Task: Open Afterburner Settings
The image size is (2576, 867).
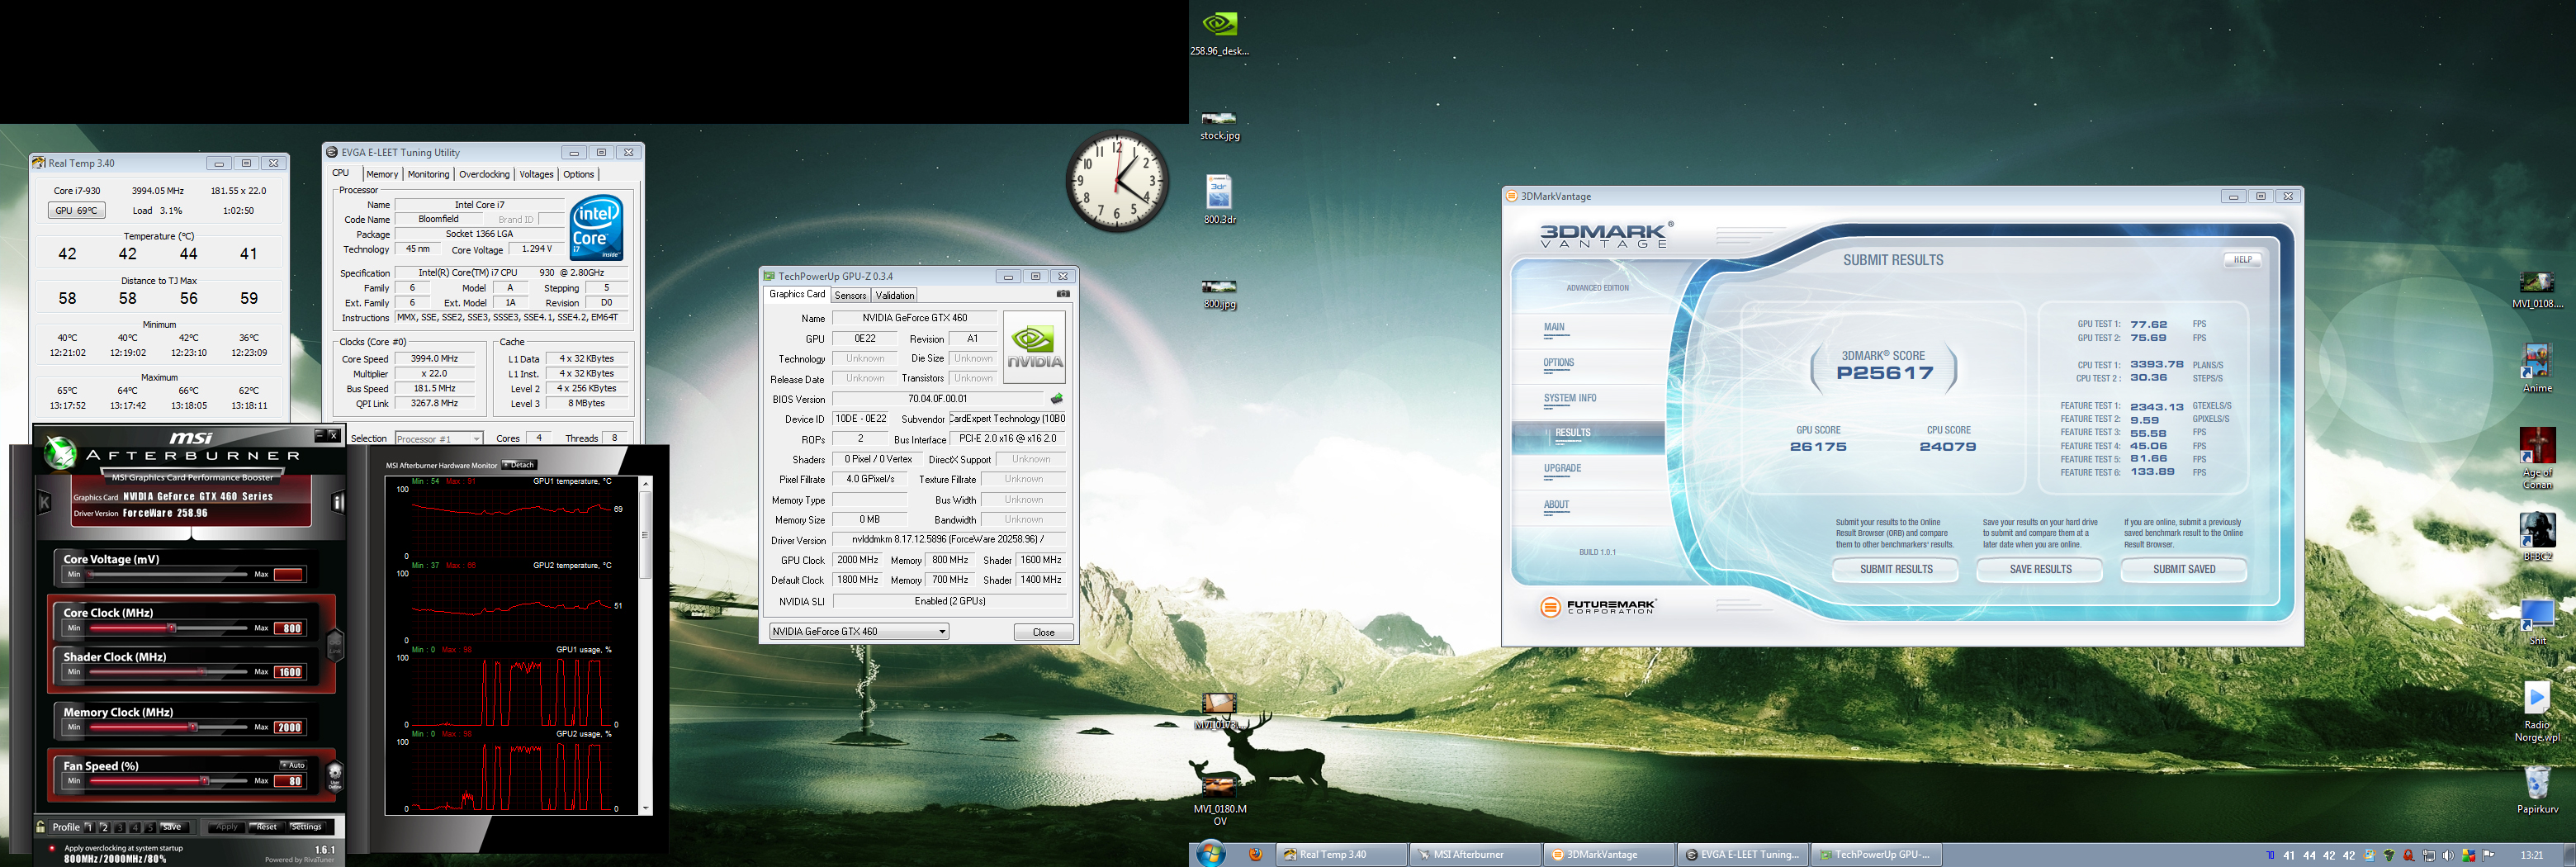Action: [306, 827]
